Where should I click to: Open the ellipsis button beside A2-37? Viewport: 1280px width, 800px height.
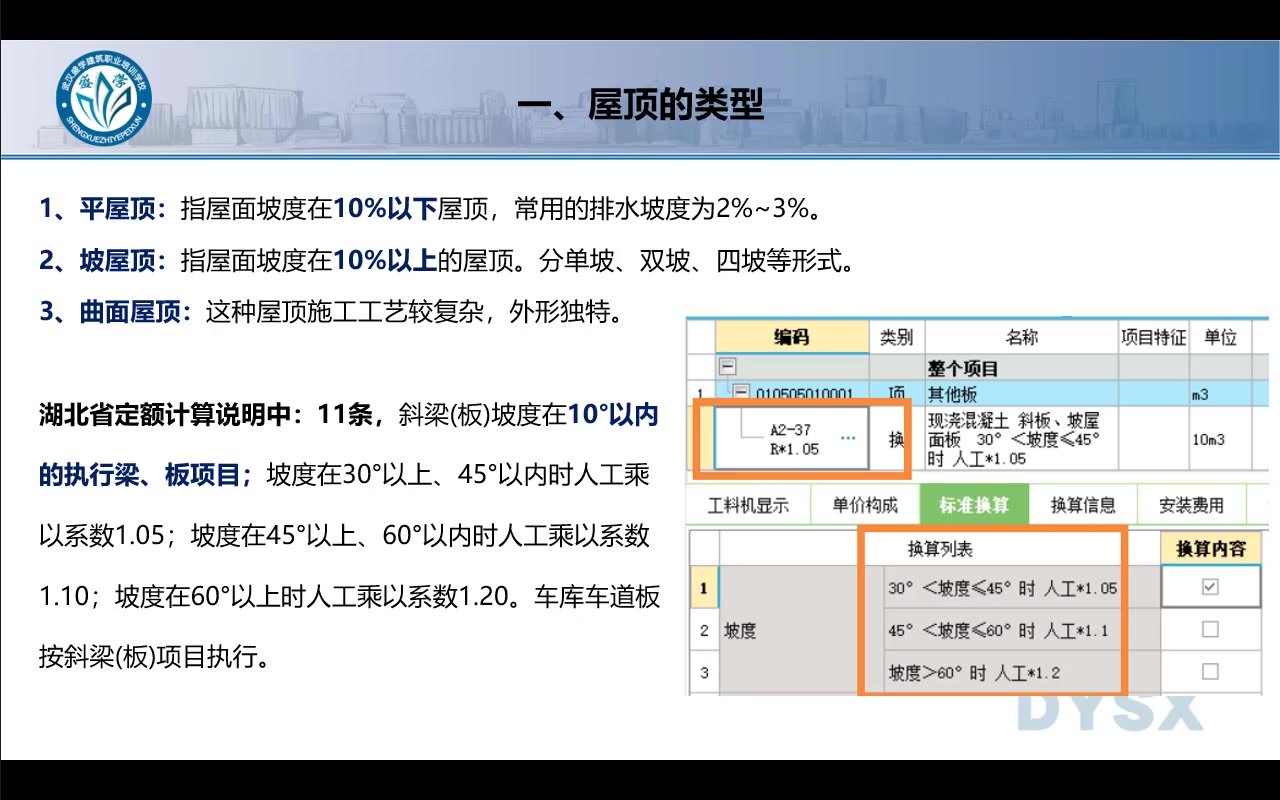coord(848,439)
